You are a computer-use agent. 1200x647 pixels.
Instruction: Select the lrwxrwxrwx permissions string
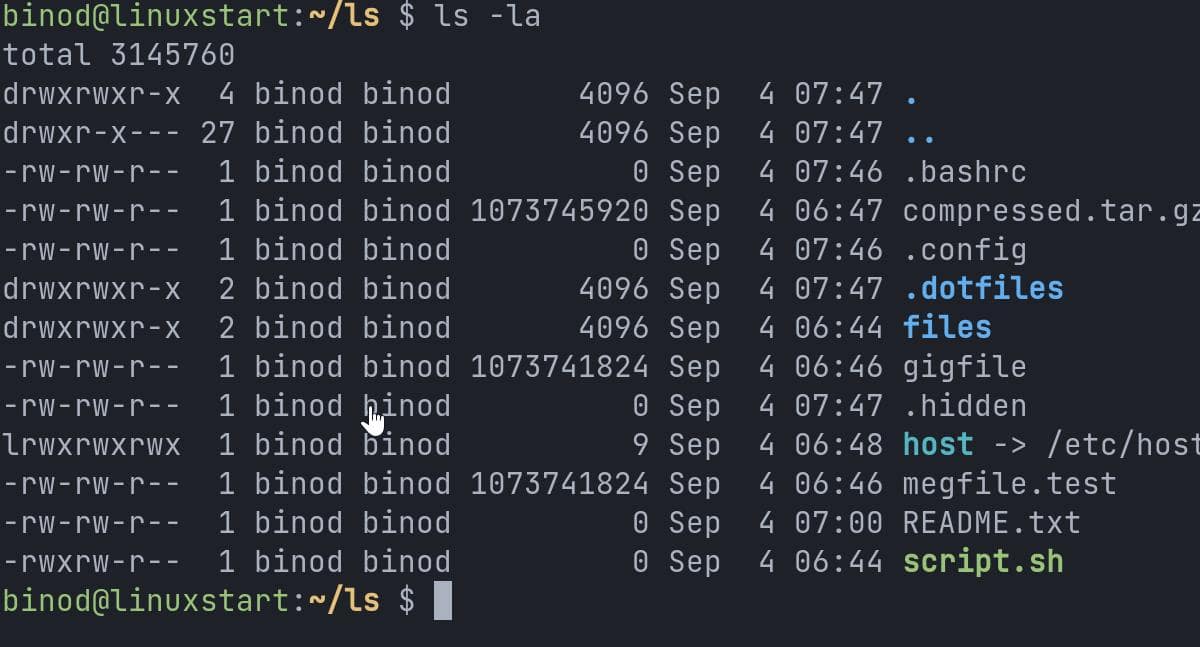click(x=91, y=445)
